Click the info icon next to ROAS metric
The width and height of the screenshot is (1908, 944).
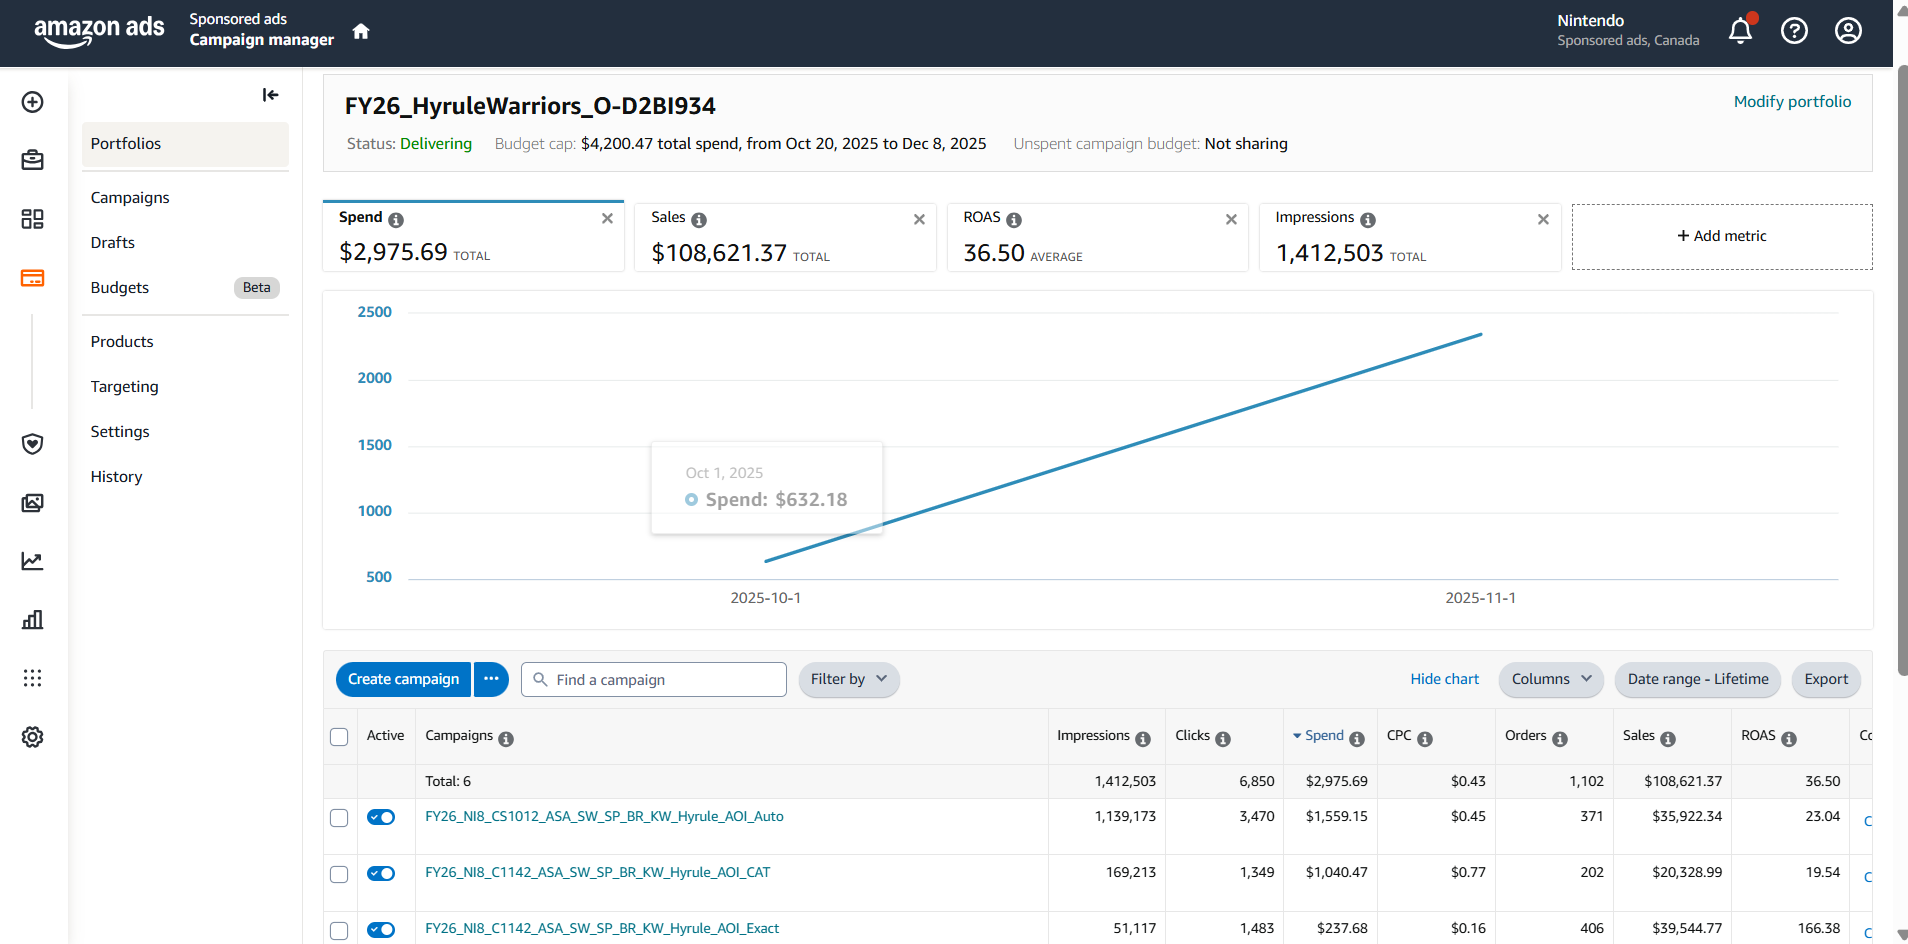(x=1014, y=220)
